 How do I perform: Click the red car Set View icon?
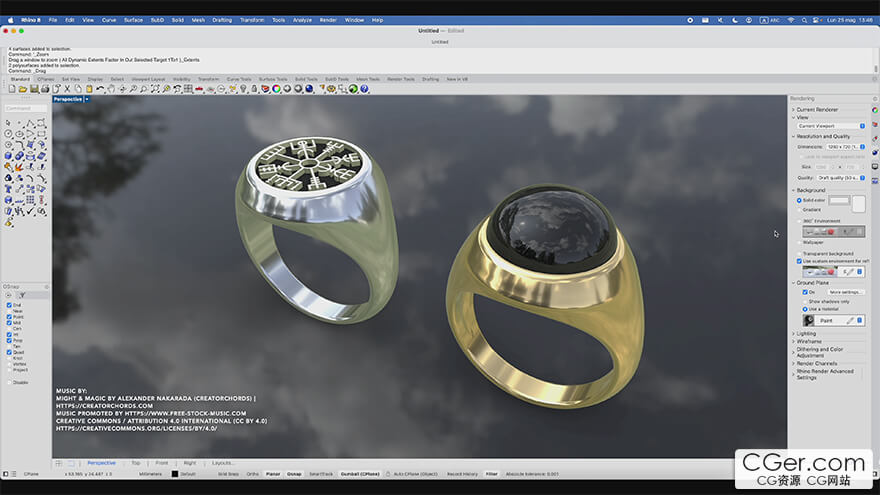pos(199,89)
